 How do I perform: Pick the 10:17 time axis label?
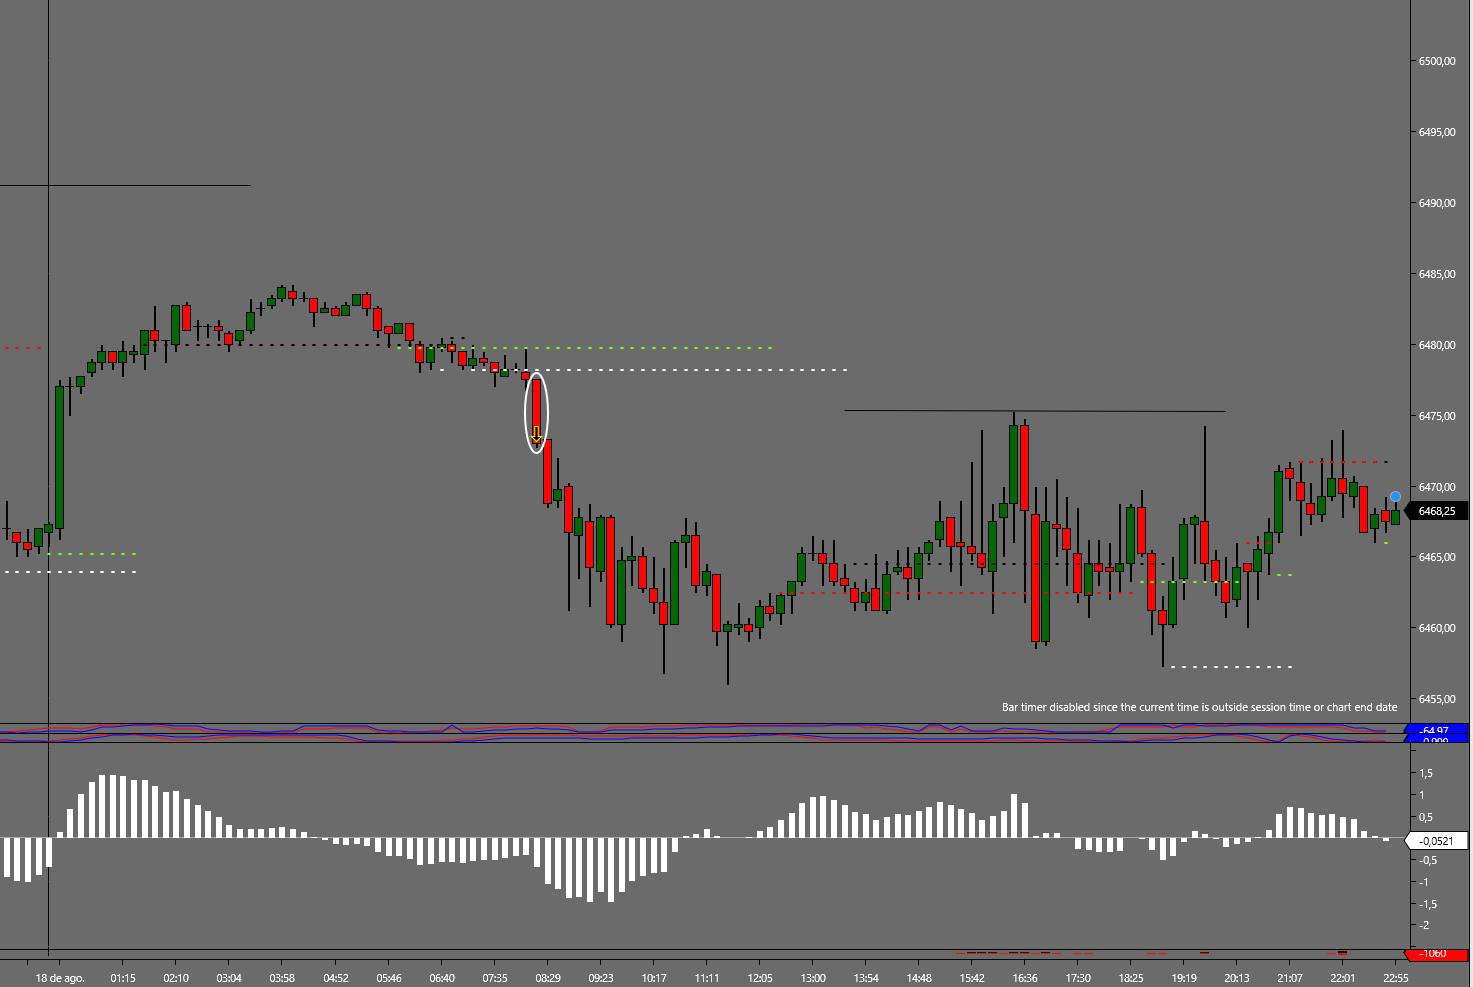pyautogui.click(x=654, y=978)
